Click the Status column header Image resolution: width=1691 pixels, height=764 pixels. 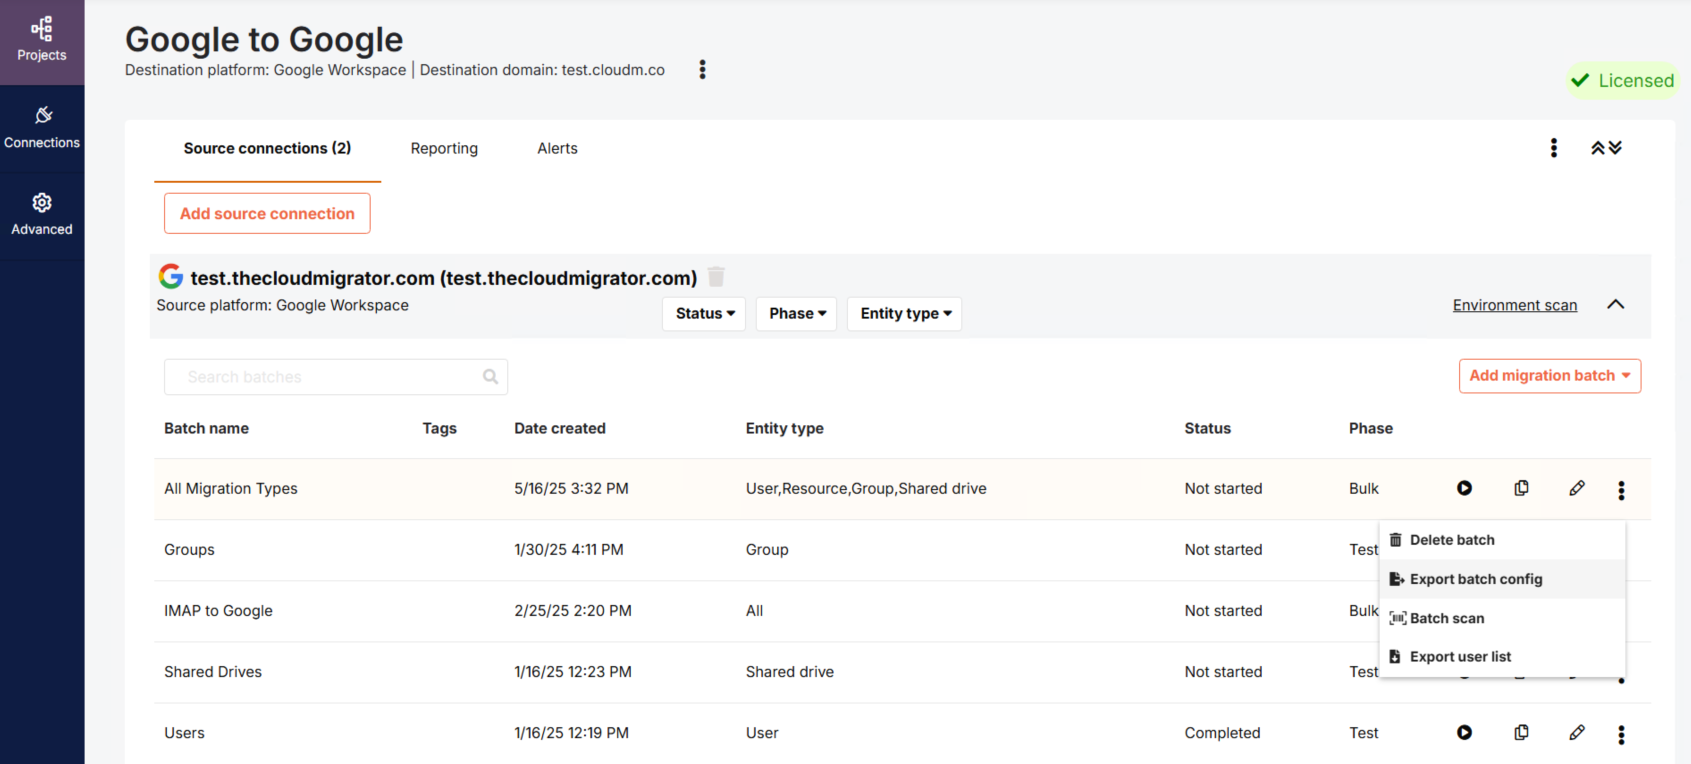point(1207,428)
